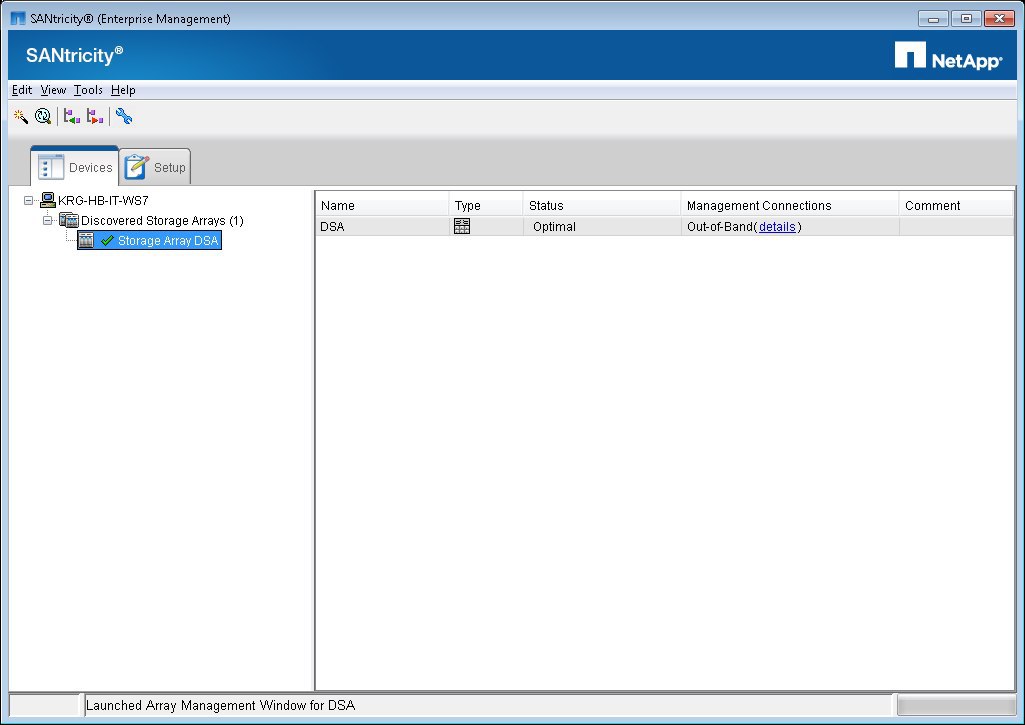
Task: Switch to the Setup tab
Action: pyautogui.click(x=155, y=167)
